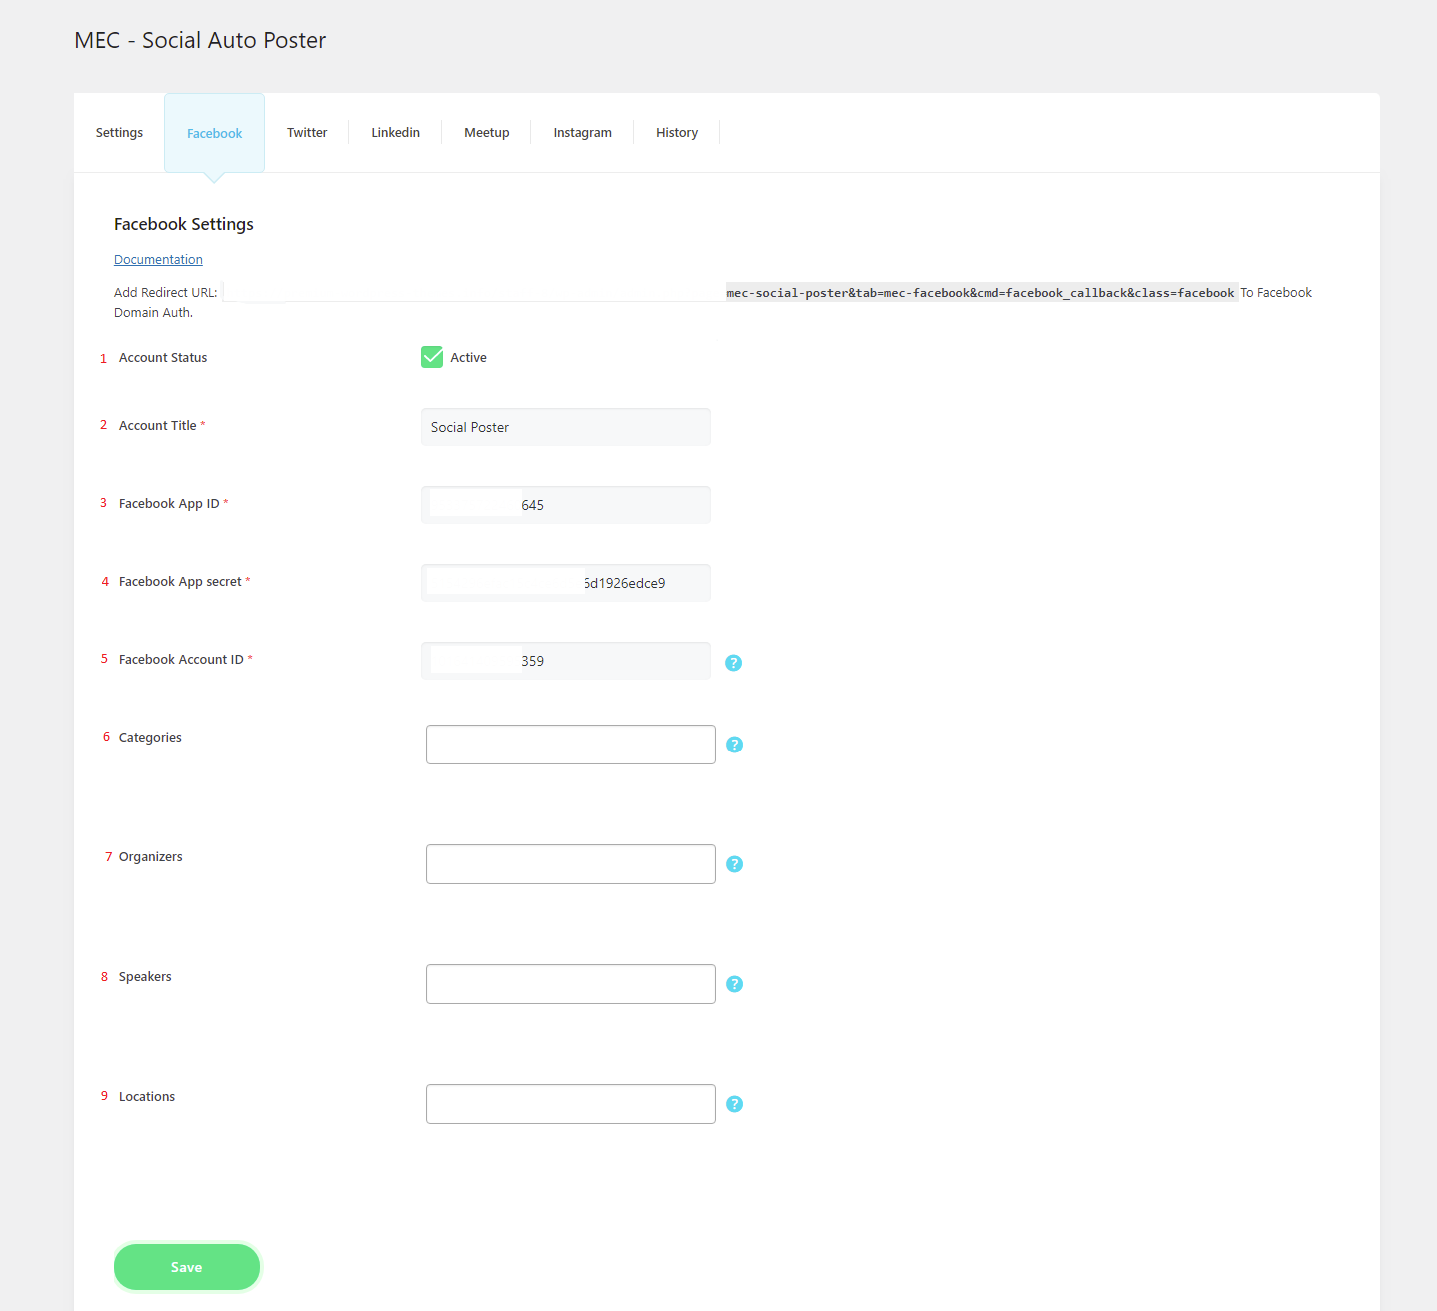Click the green Save button

(x=187, y=1267)
